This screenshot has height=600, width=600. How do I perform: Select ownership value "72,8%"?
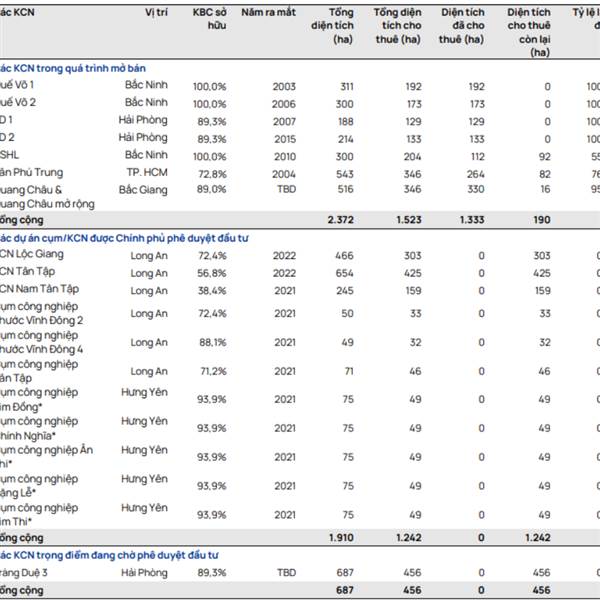[x=212, y=174]
